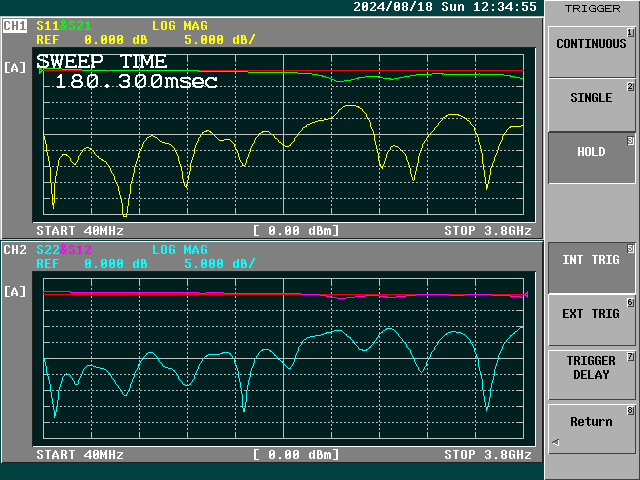Enable INT TRIG internal trigger source
The image size is (640, 480).
(x=591, y=261)
